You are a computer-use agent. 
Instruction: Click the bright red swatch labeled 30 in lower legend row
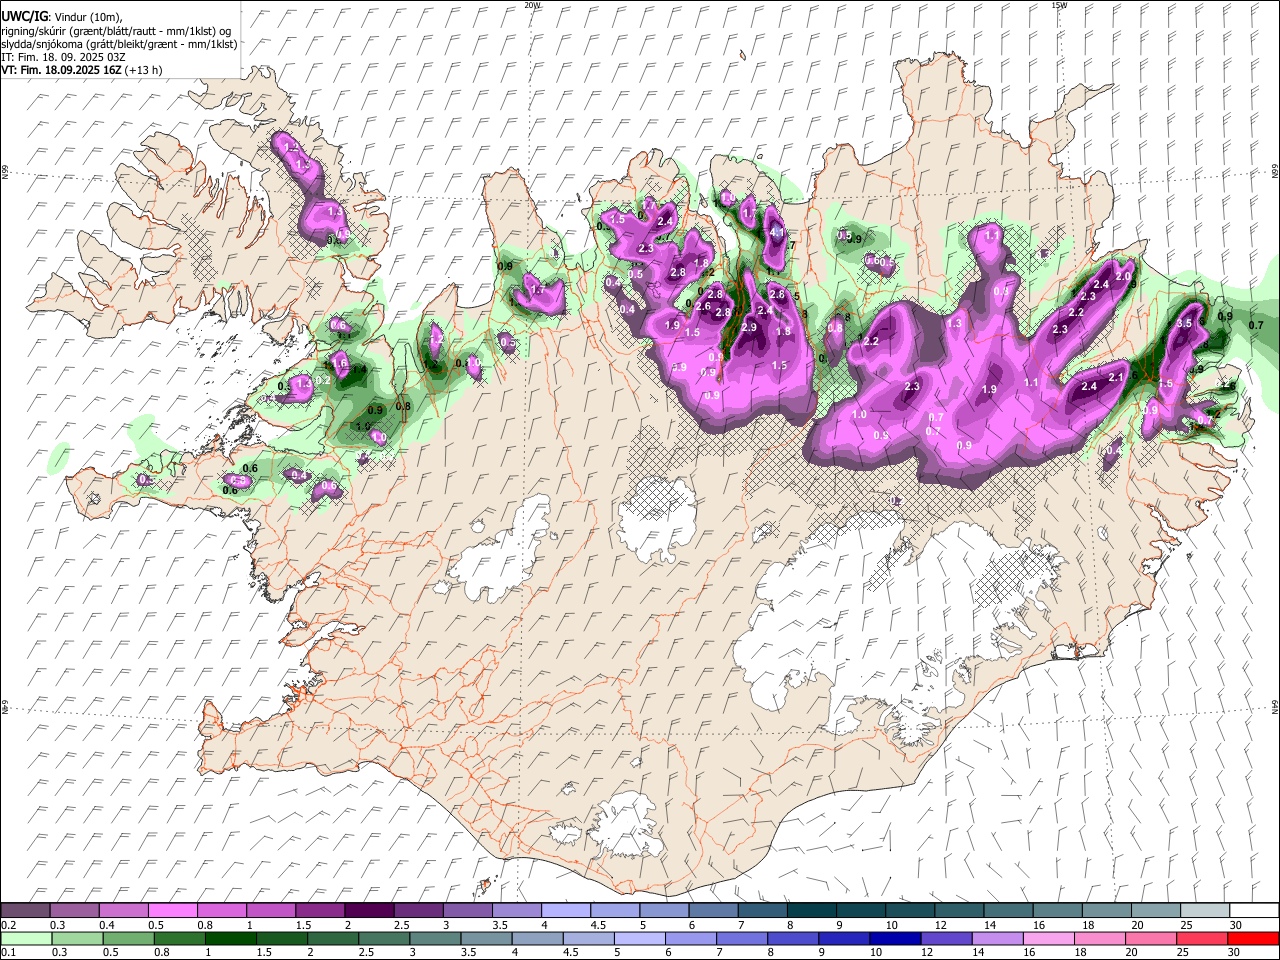tap(1253, 939)
